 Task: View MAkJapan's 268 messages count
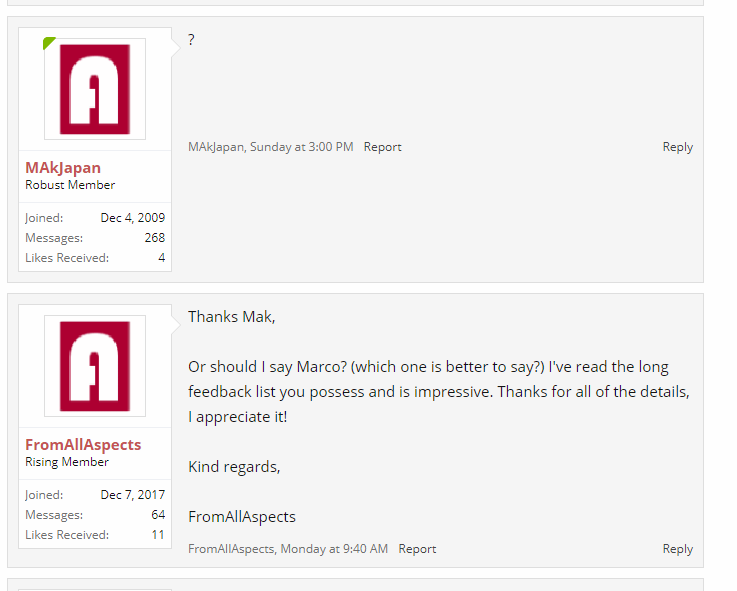(155, 238)
